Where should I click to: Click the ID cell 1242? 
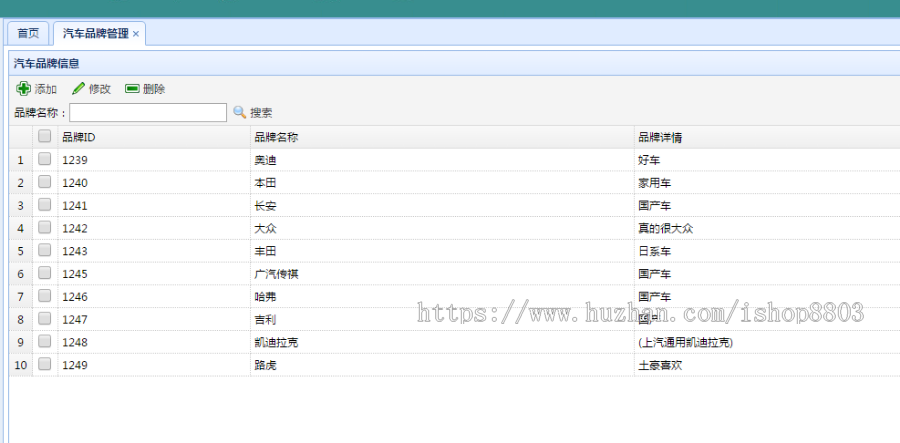[x=154, y=228]
